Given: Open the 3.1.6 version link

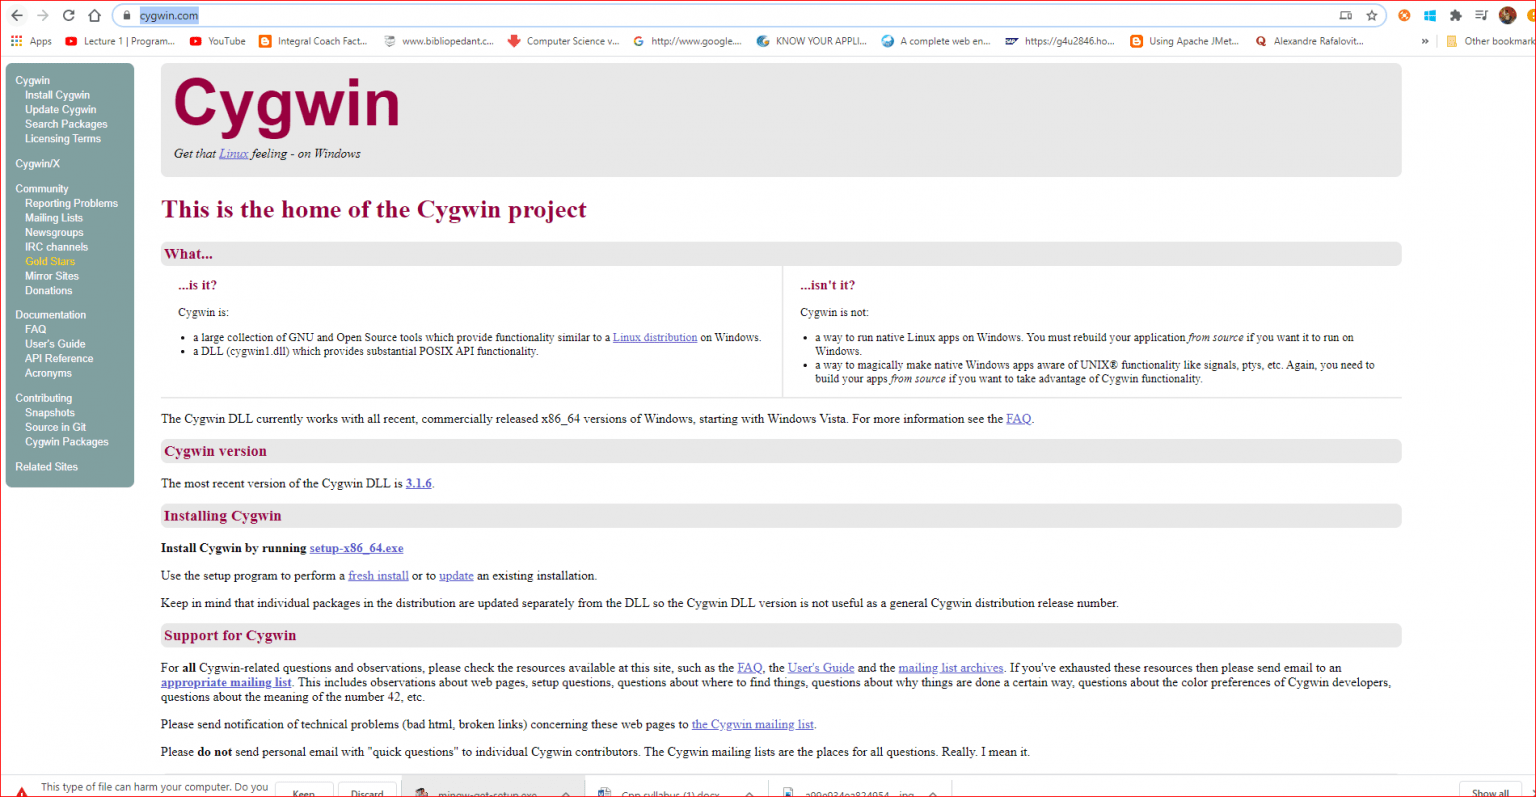Looking at the screenshot, I should [418, 483].
